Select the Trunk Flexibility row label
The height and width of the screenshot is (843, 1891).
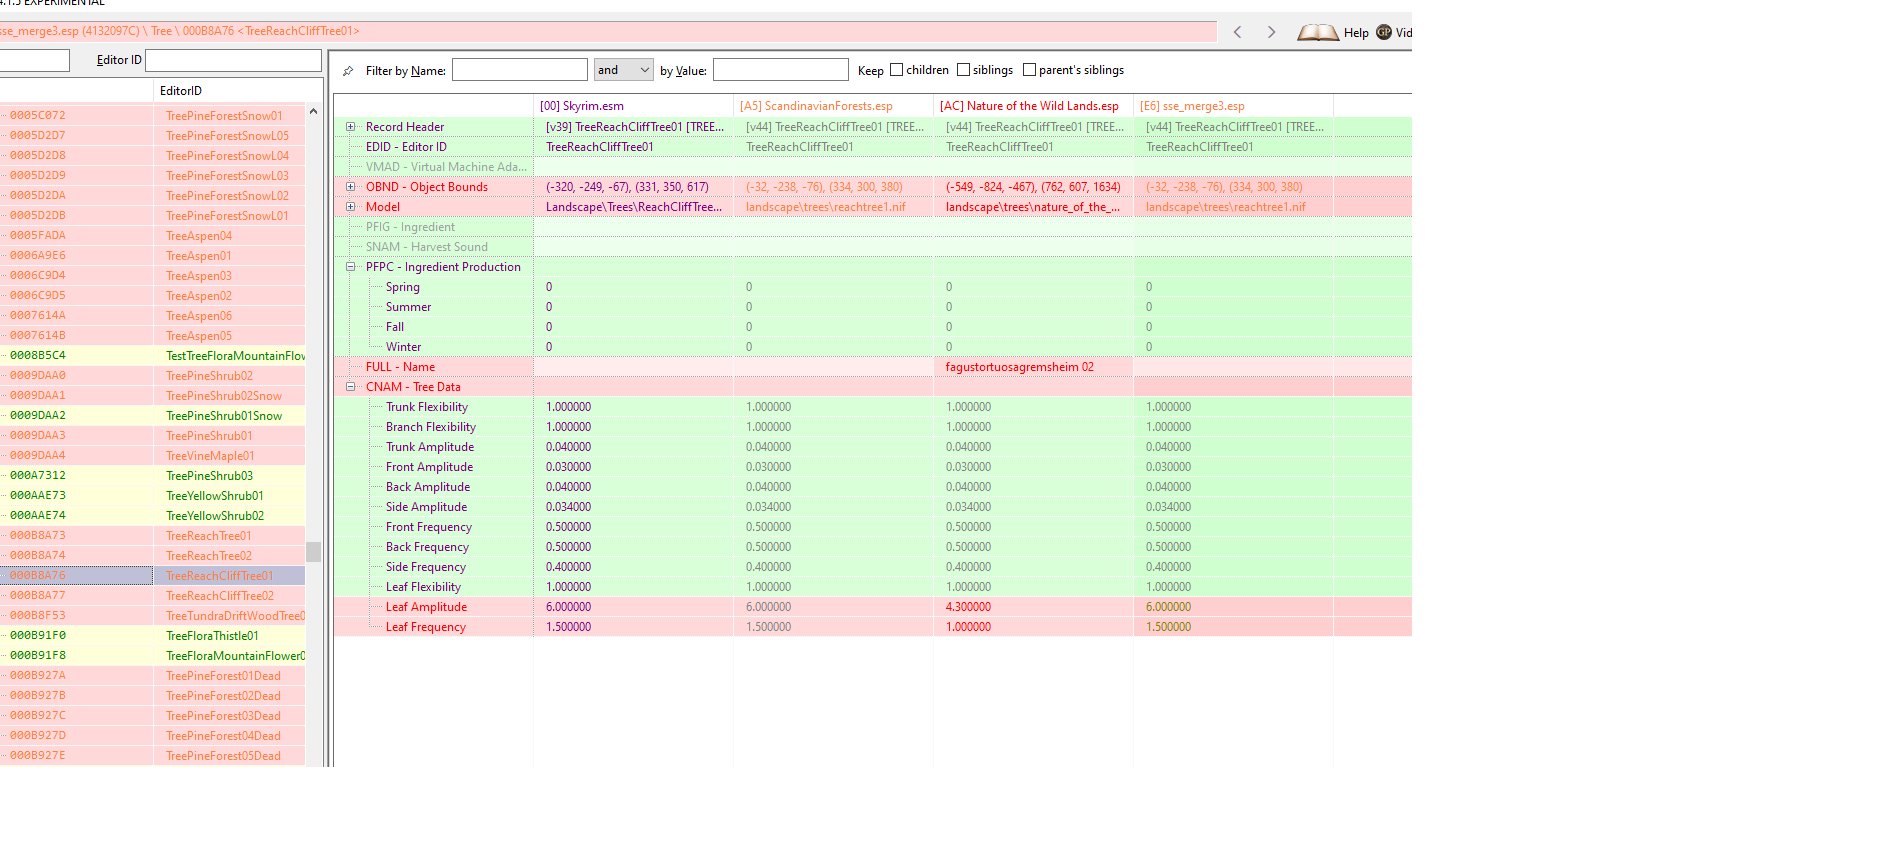427,407
